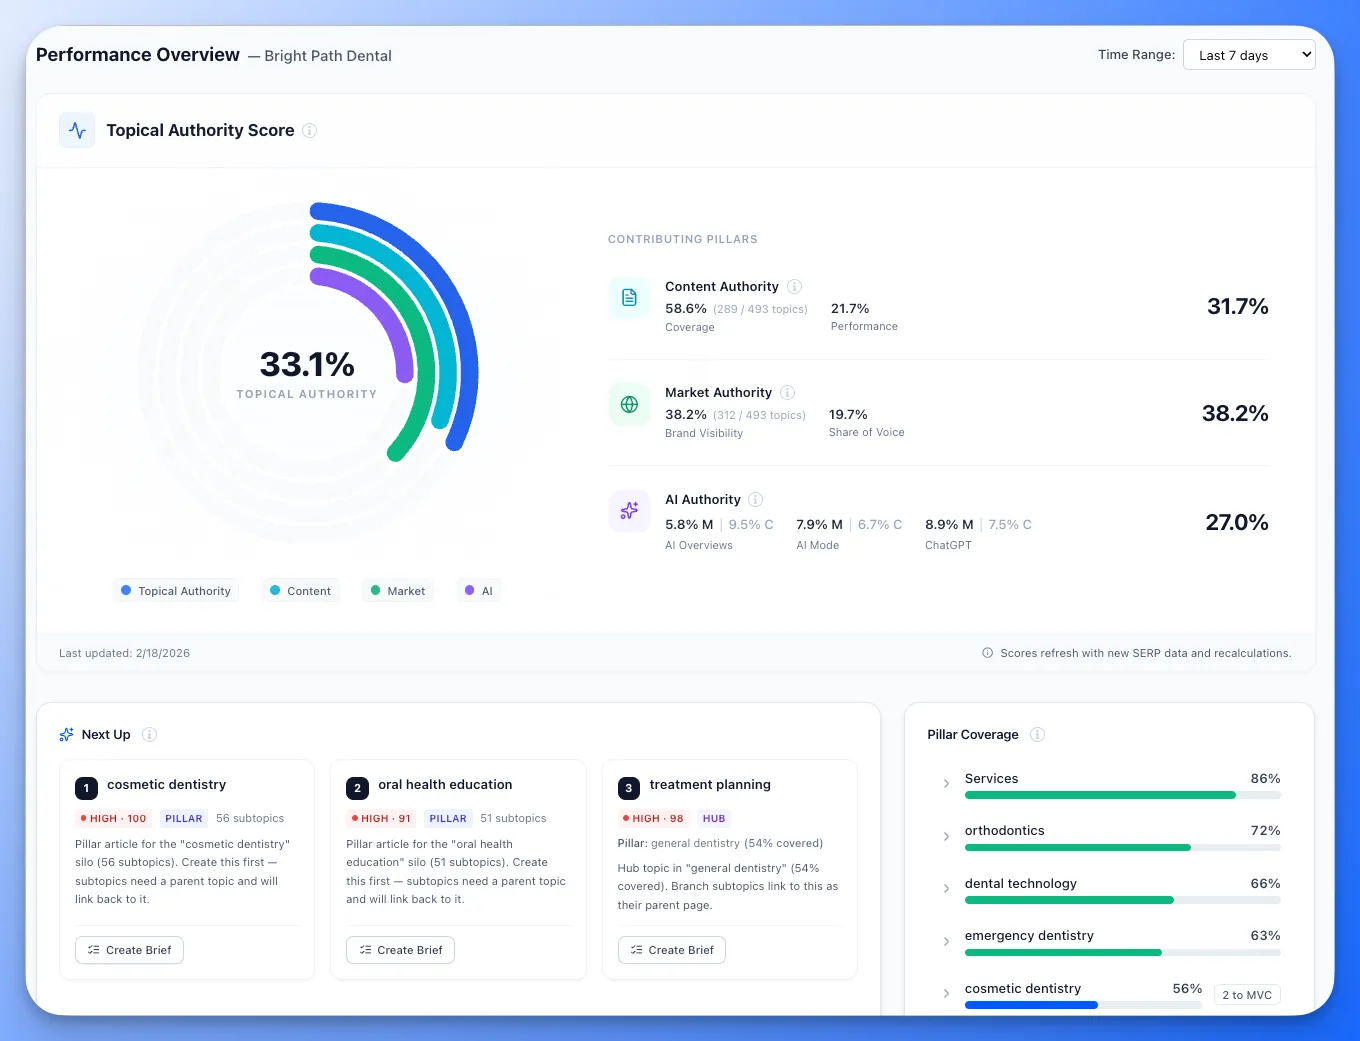Click the Content Authority document icon

click(x=629, y=297)
